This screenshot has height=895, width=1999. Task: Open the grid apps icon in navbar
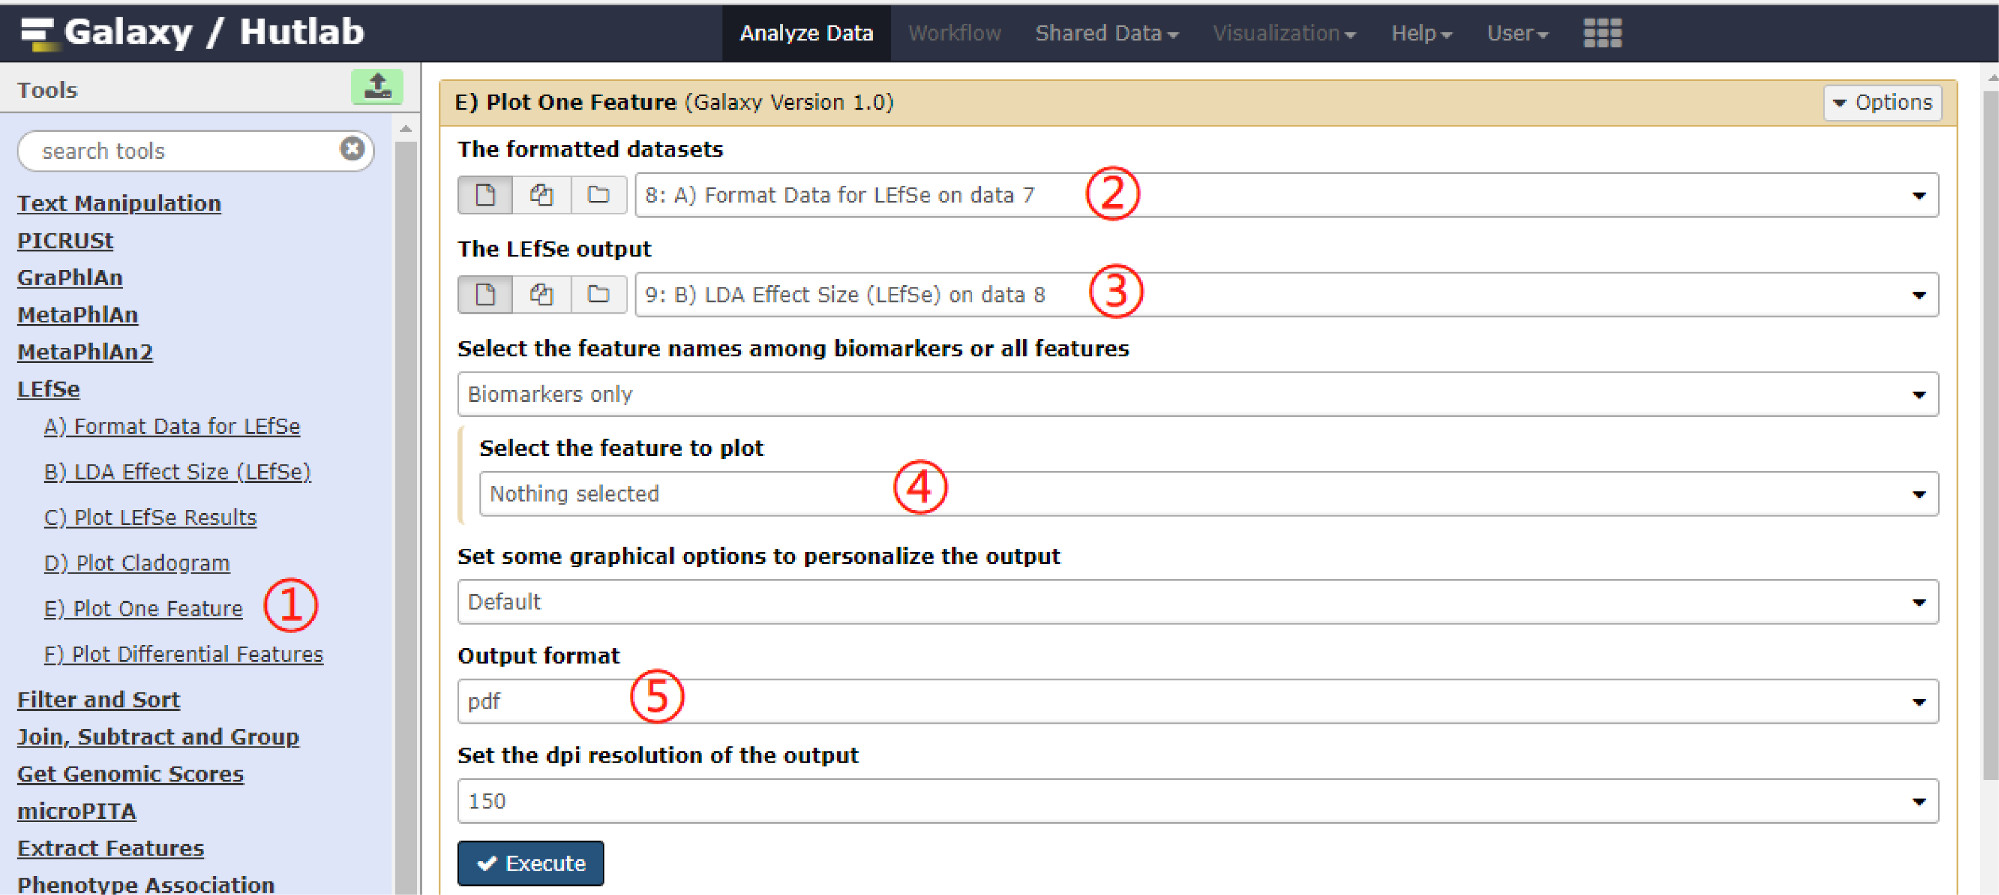[1602, 33]
